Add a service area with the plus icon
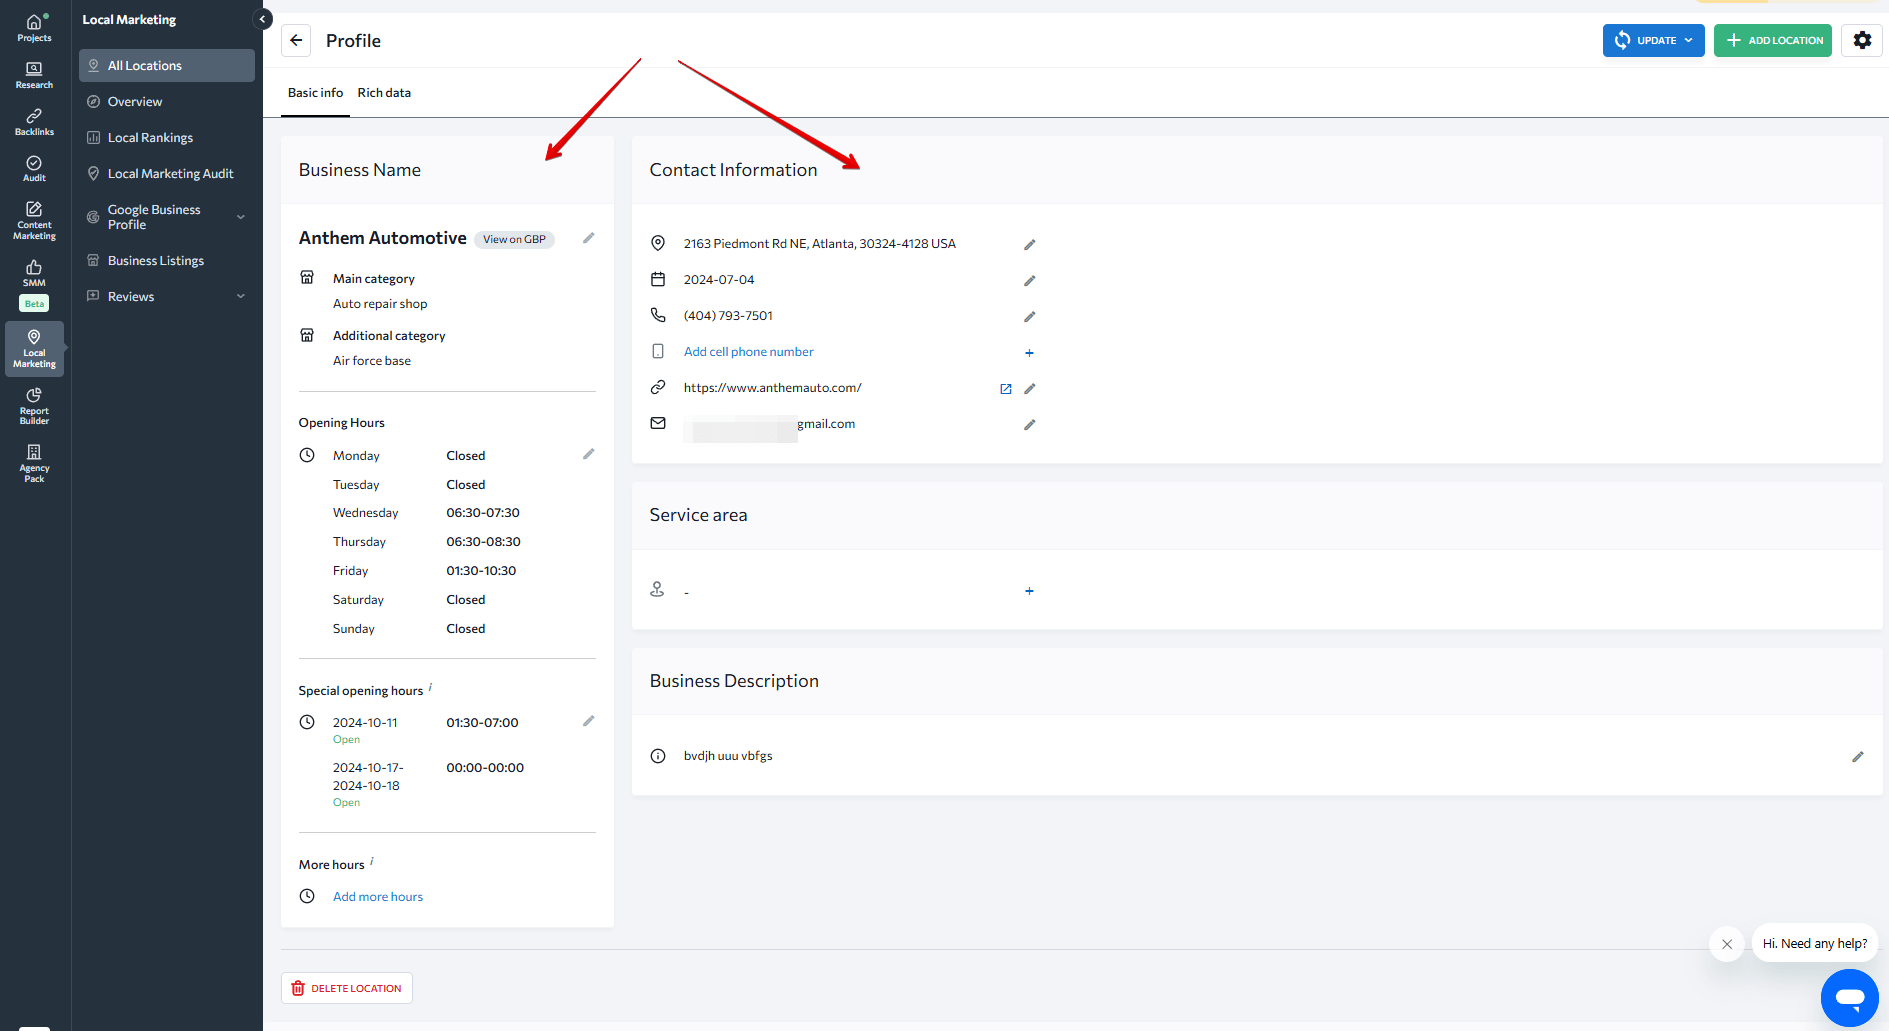The height and width of the screenshot is (1031, 1889). click(x=1029, y=591)
